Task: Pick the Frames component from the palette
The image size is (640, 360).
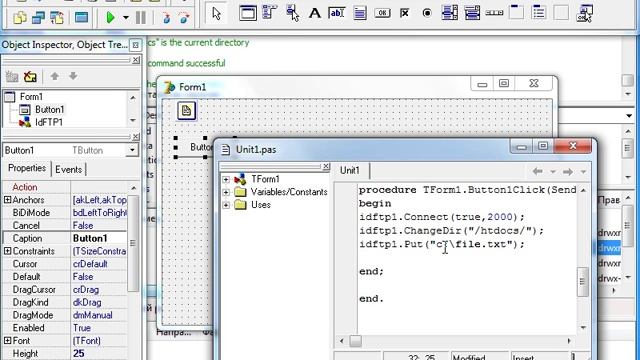Action: 247,13
